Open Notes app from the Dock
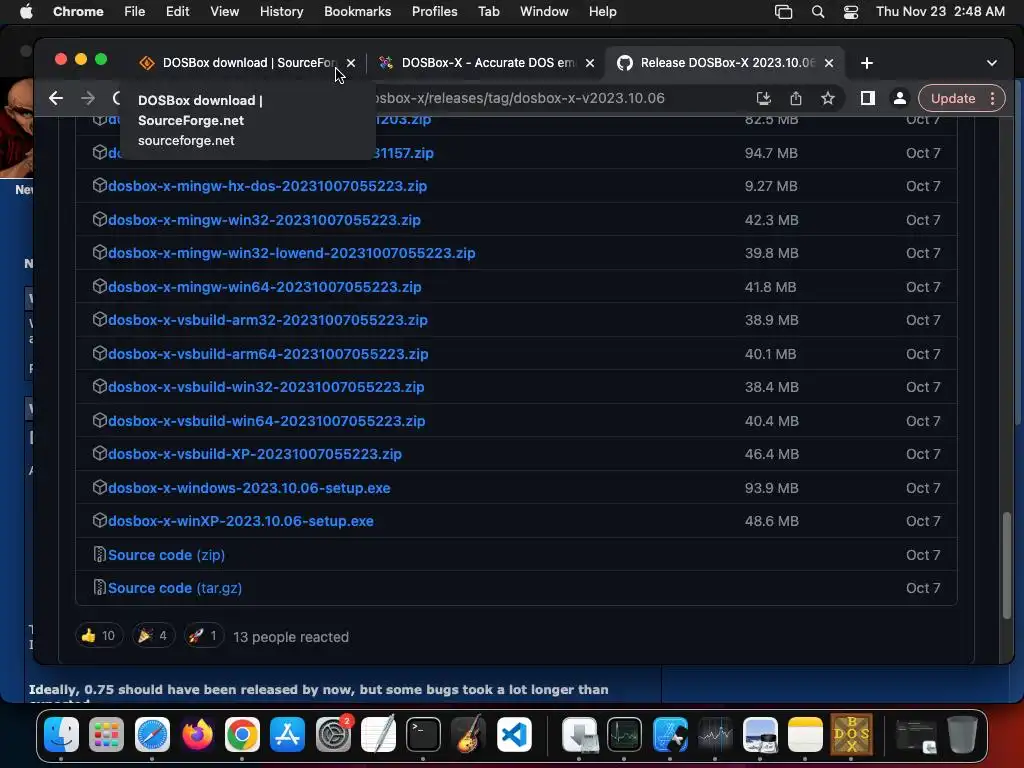This screenshot has height=768, width=1024. [805, 735]
